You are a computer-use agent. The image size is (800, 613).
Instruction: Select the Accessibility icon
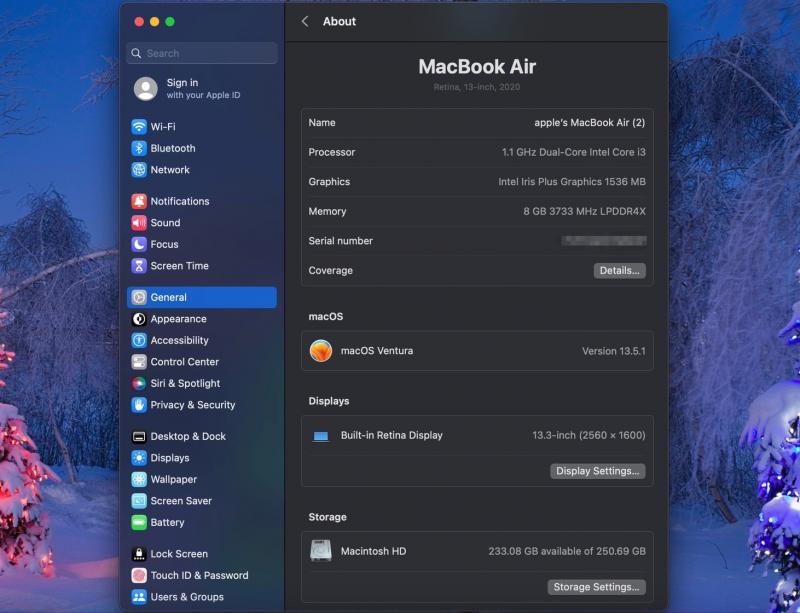[x=139, y=340]
